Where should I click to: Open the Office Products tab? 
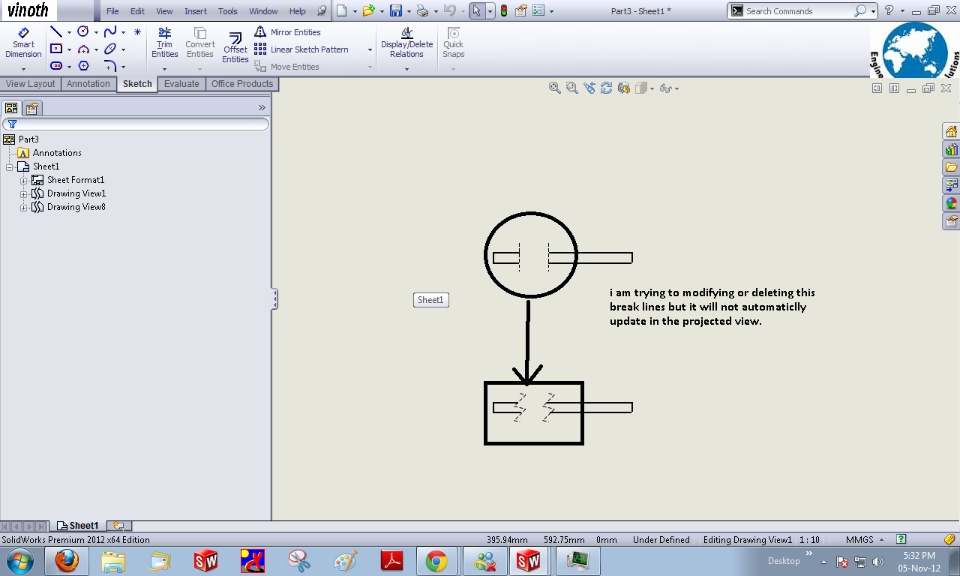pos(242,84)
